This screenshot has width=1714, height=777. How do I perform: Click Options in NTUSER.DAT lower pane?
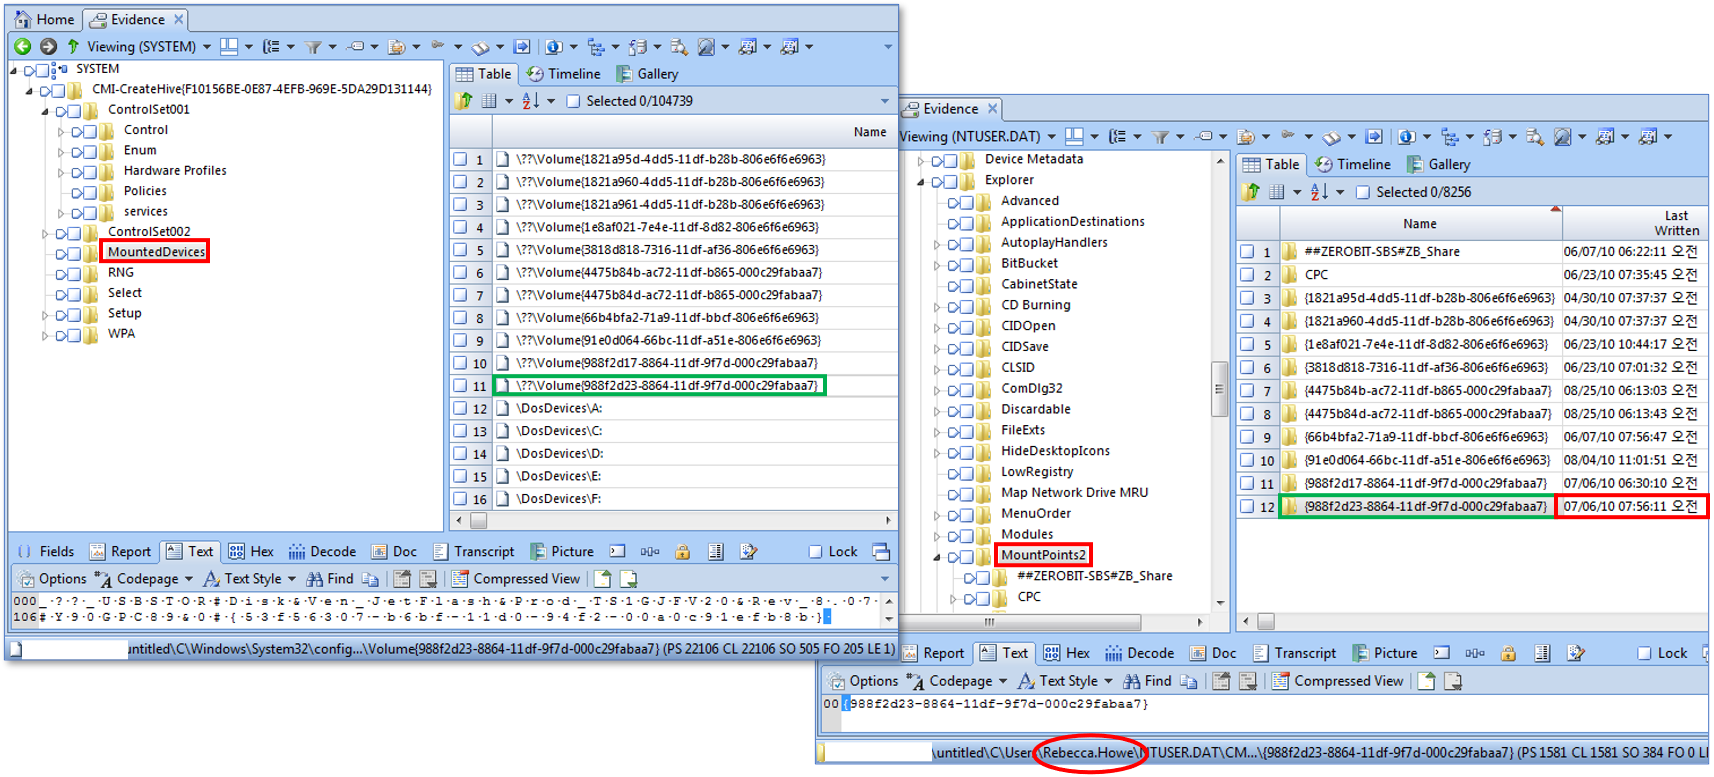point(864,681)
